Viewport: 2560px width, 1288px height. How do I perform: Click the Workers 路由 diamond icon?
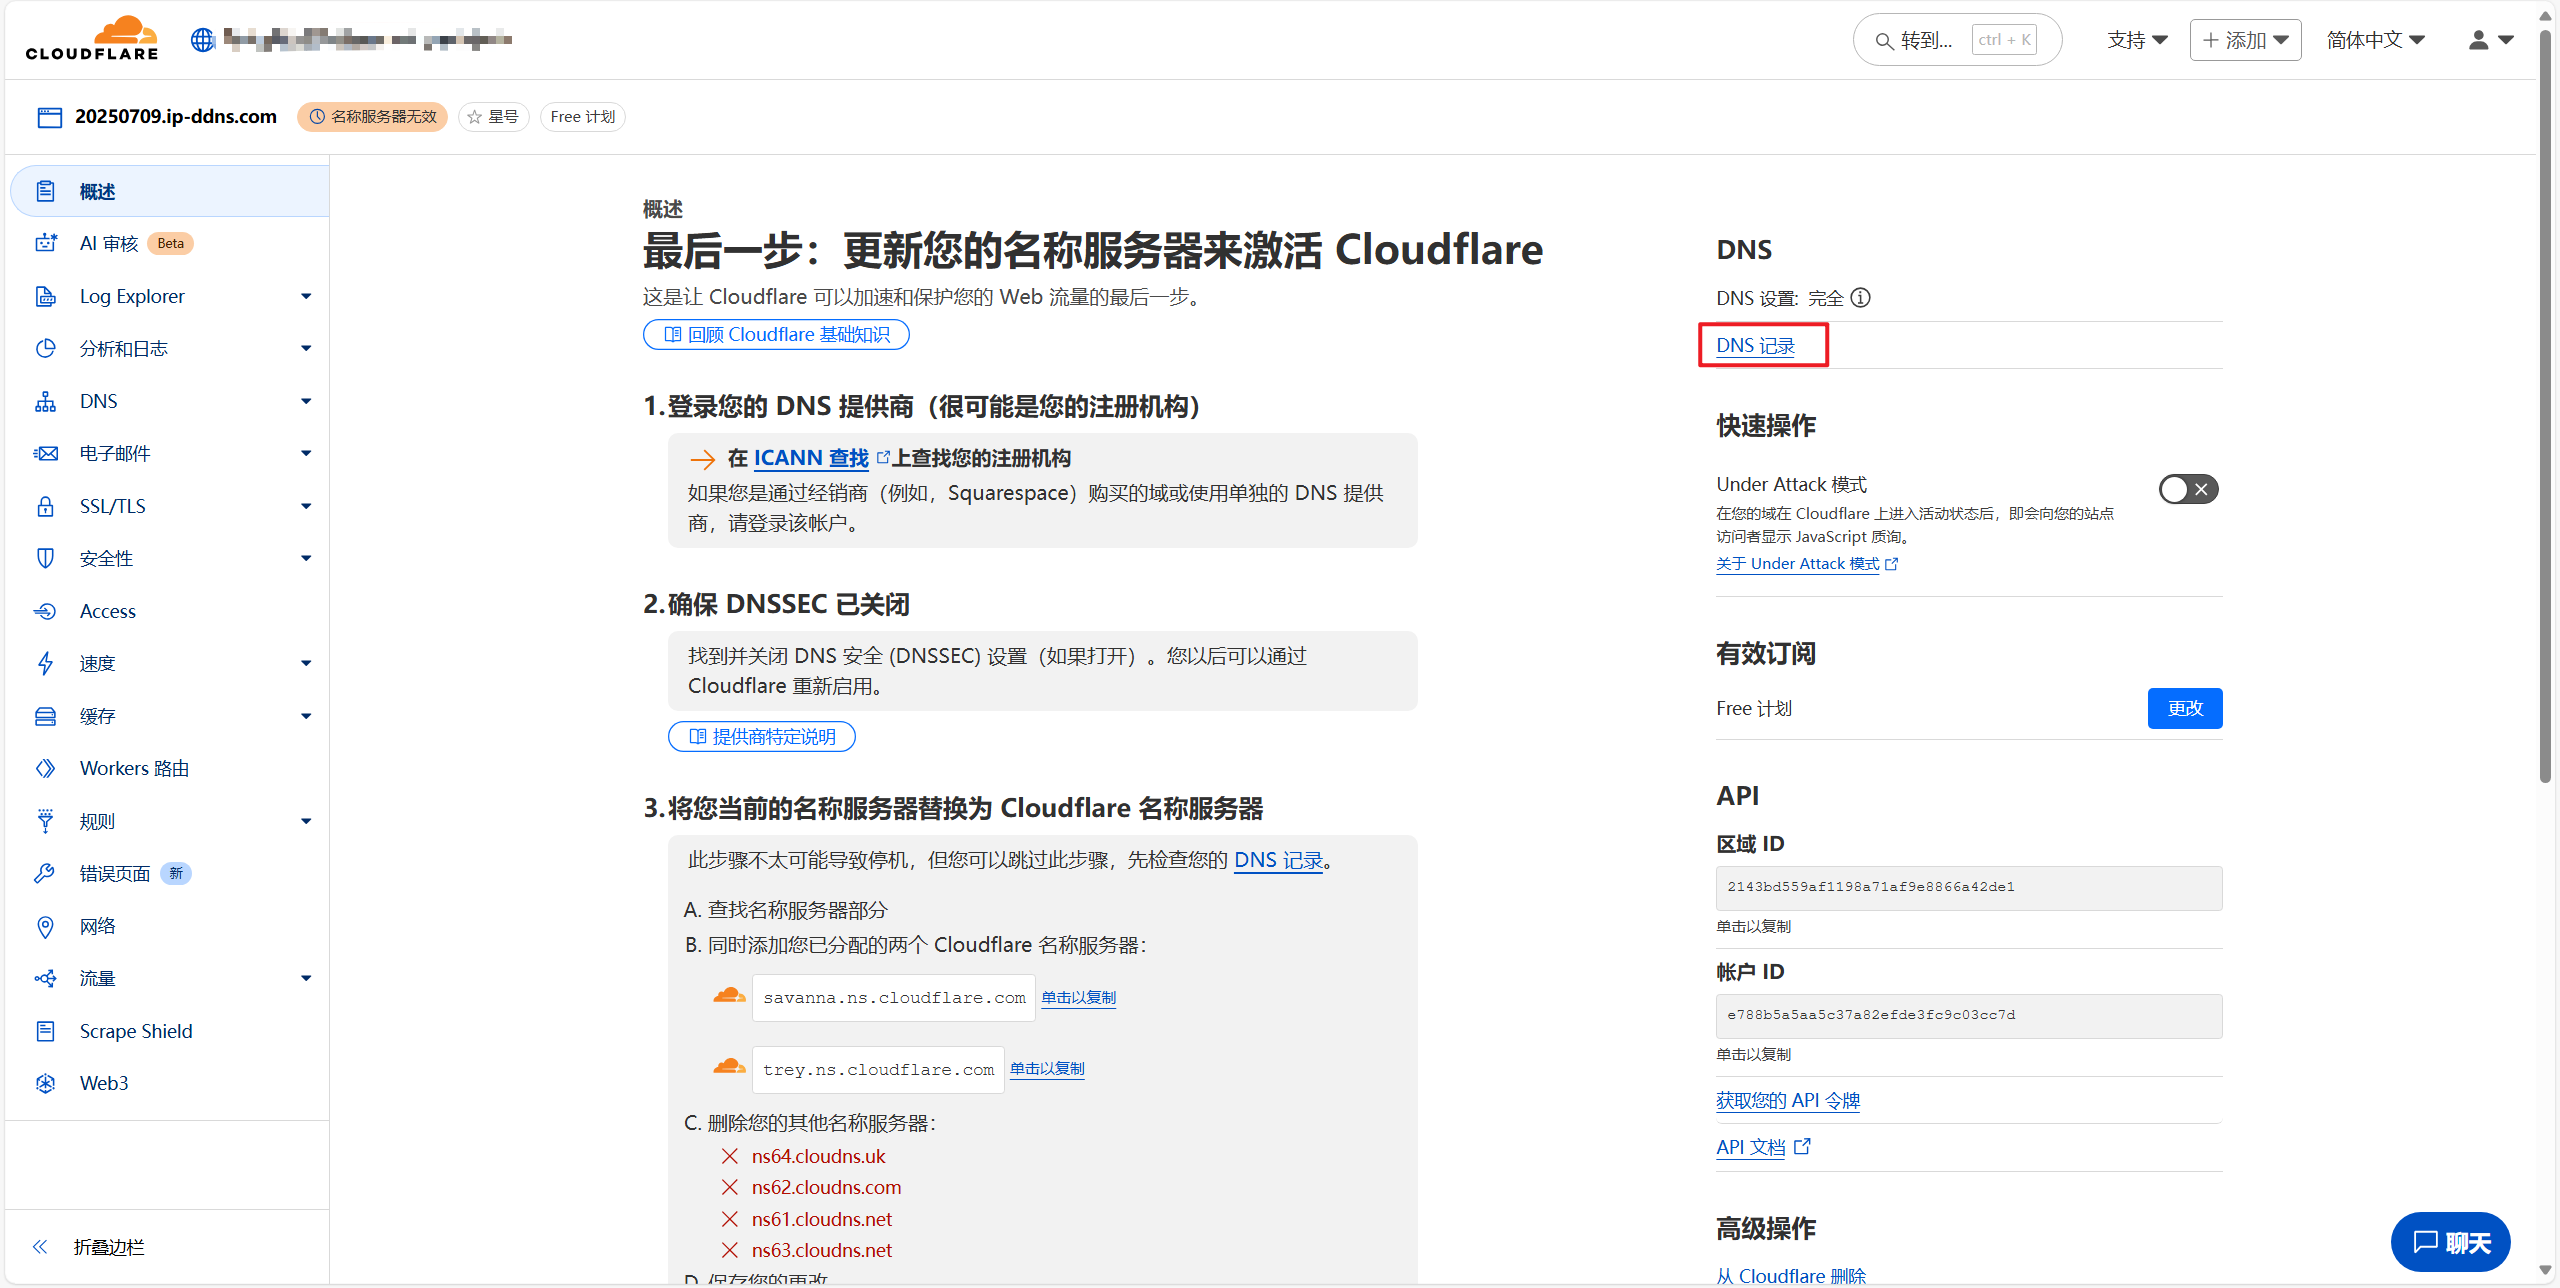(x=46, y=768)
